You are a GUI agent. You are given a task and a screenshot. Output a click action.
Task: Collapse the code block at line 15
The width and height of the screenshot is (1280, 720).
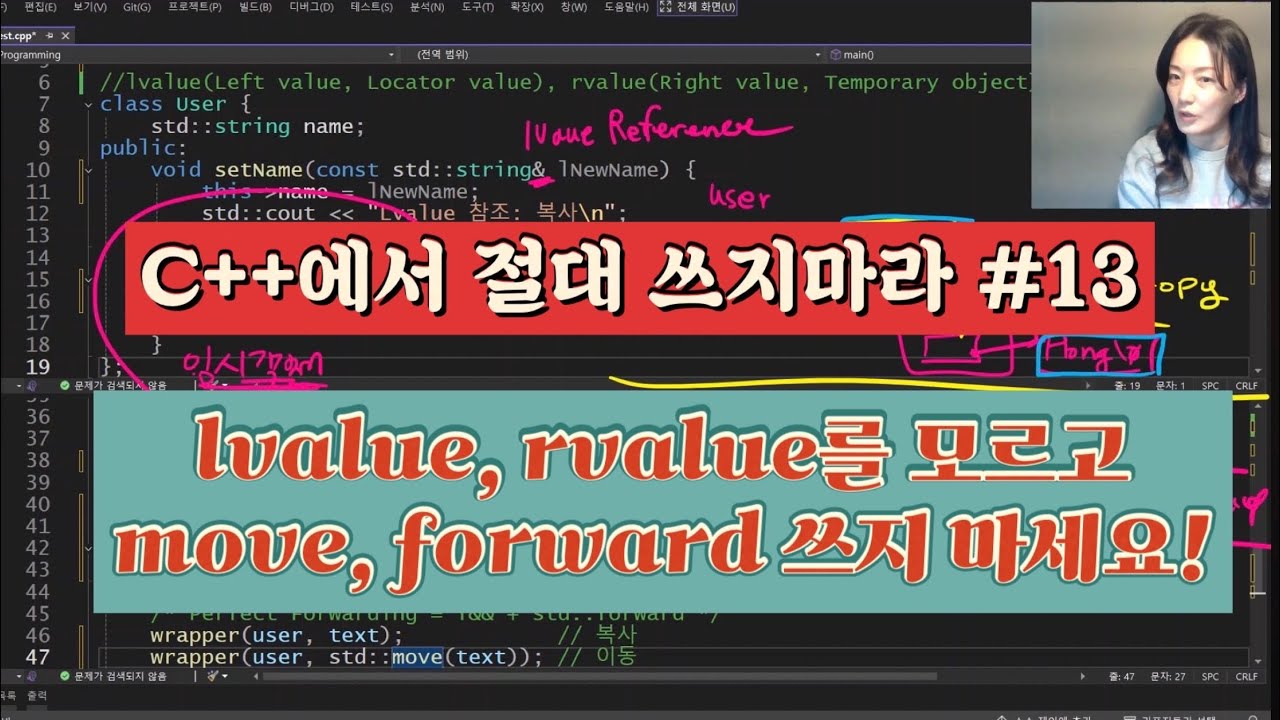pos(89,279)
